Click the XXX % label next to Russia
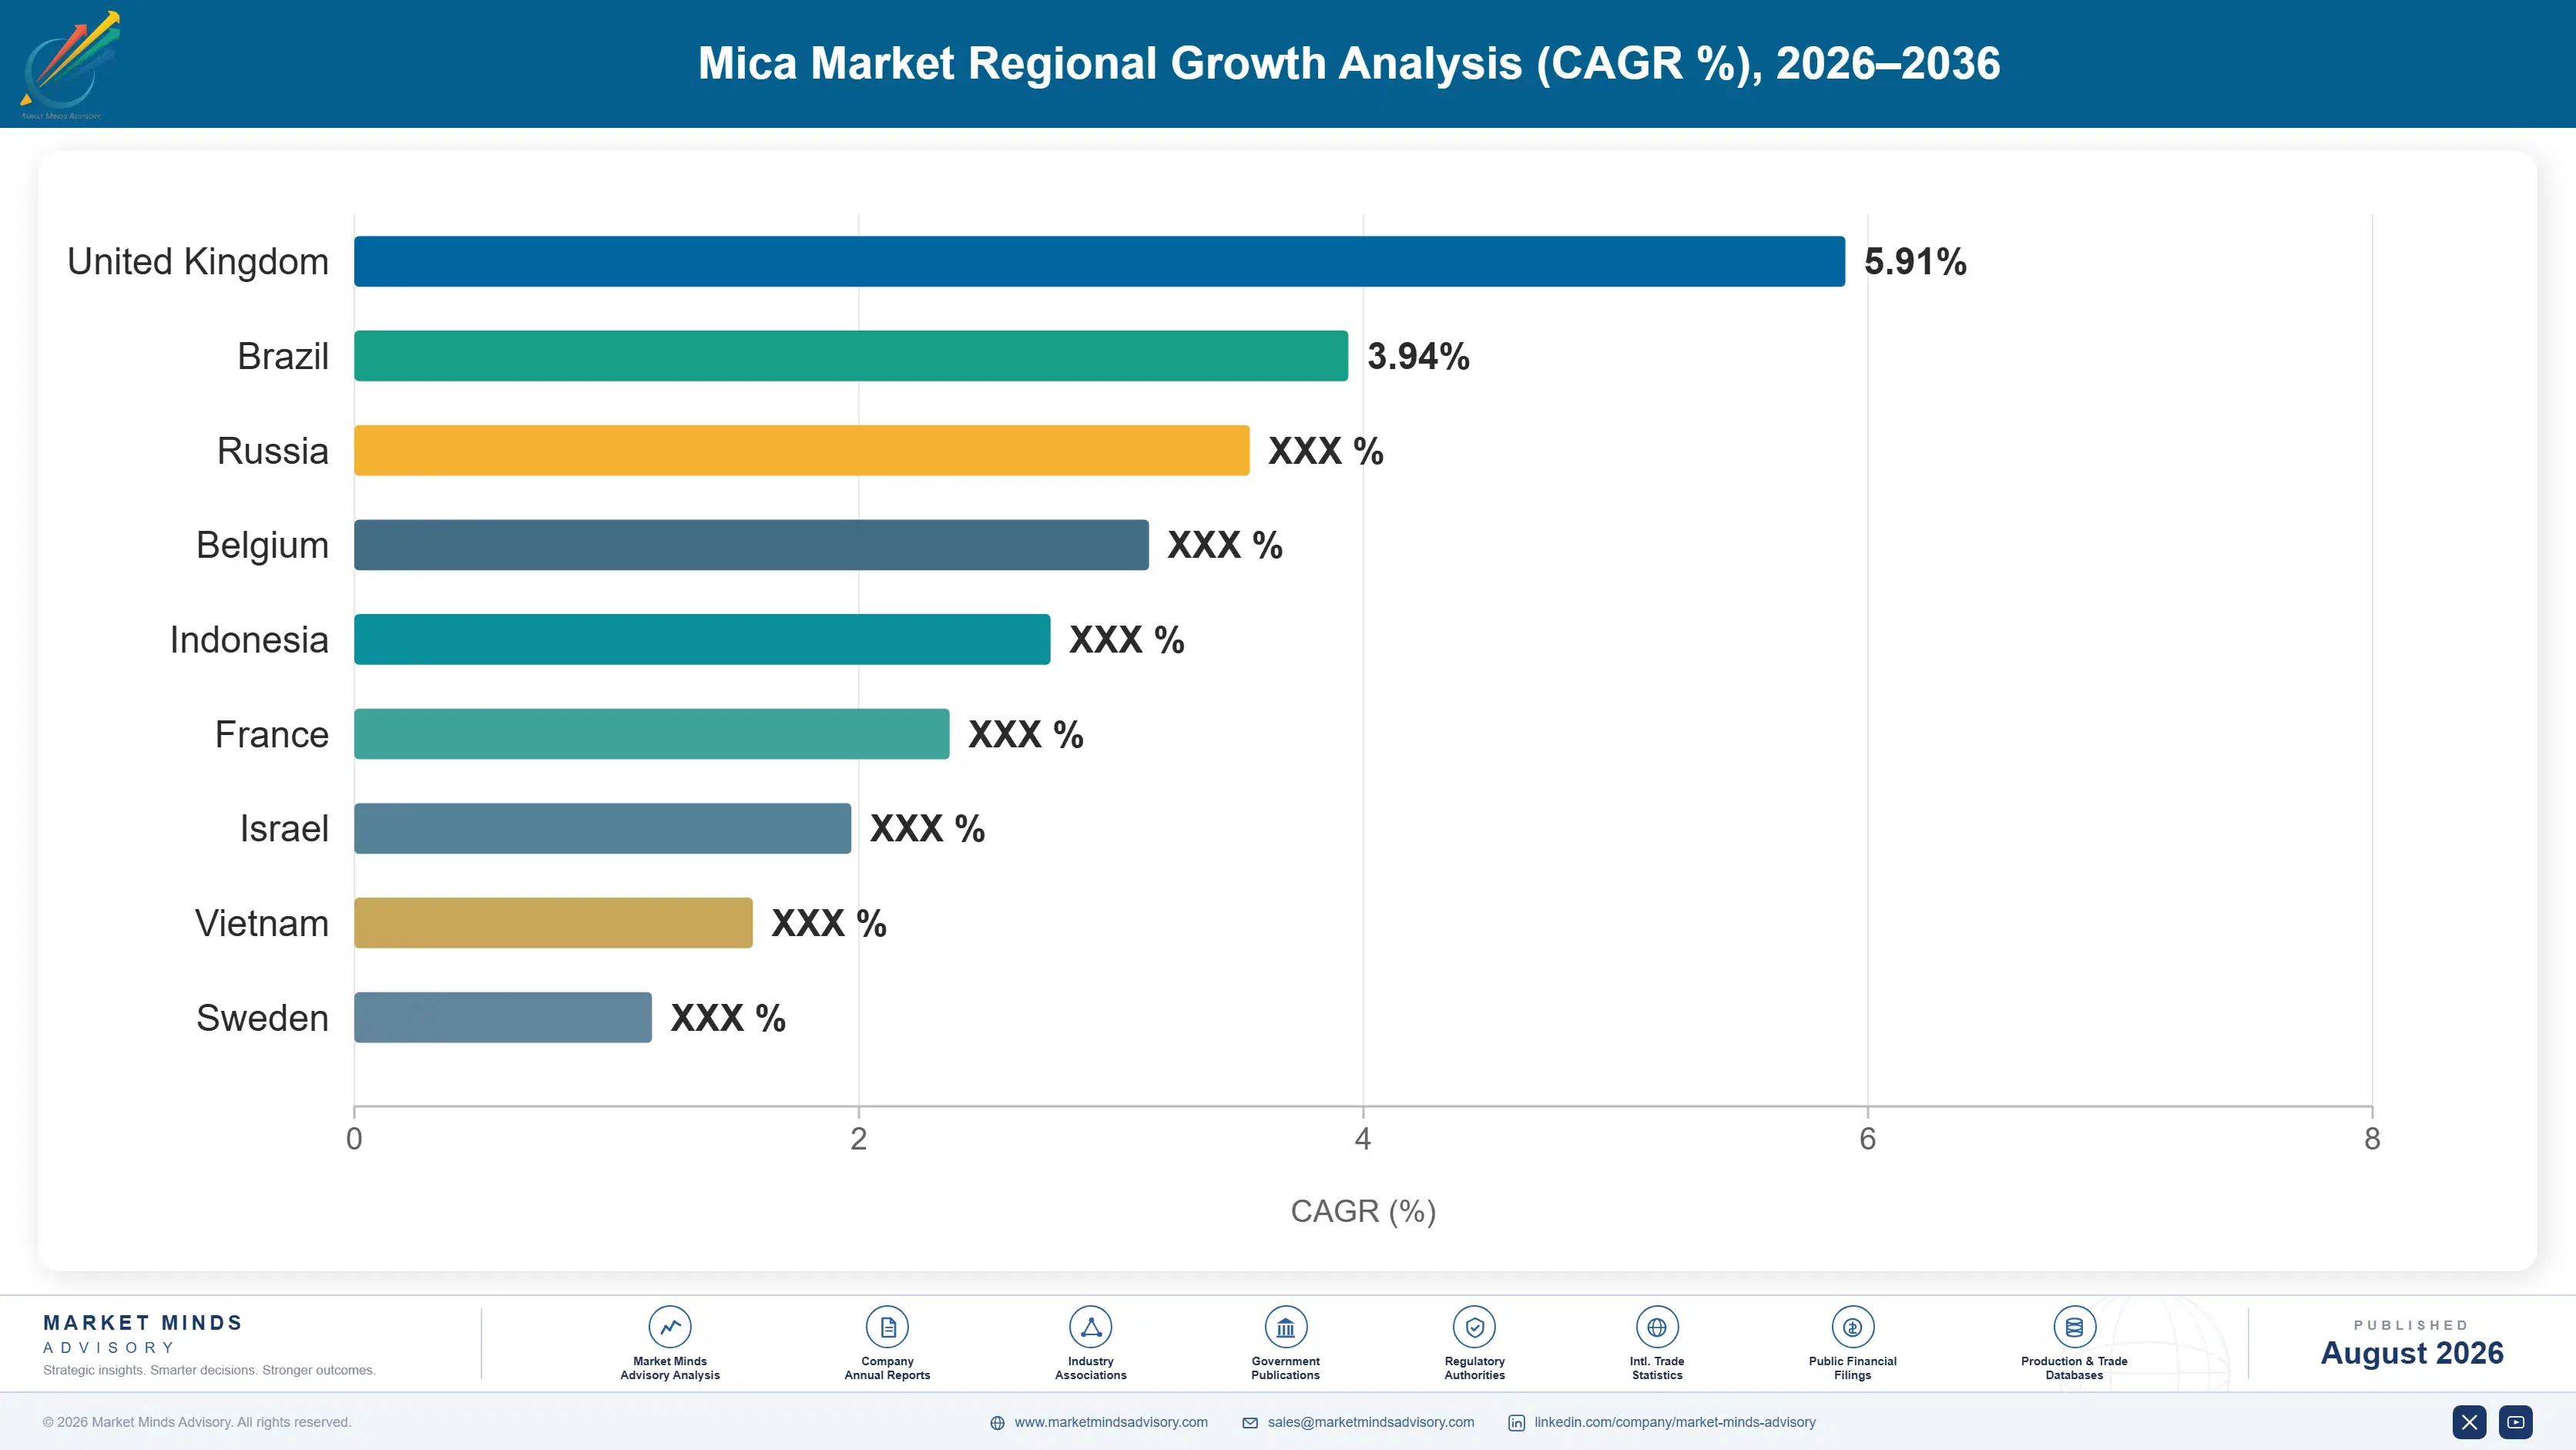This screenshot has height=1450, width=2576. click(x=1326, y=451)
